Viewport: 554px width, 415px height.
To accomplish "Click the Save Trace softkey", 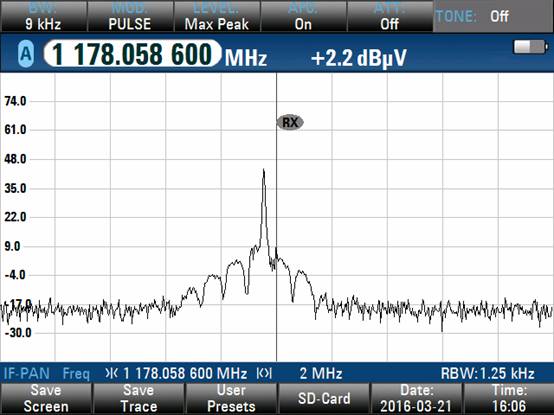I will click(x=138, y=399).
